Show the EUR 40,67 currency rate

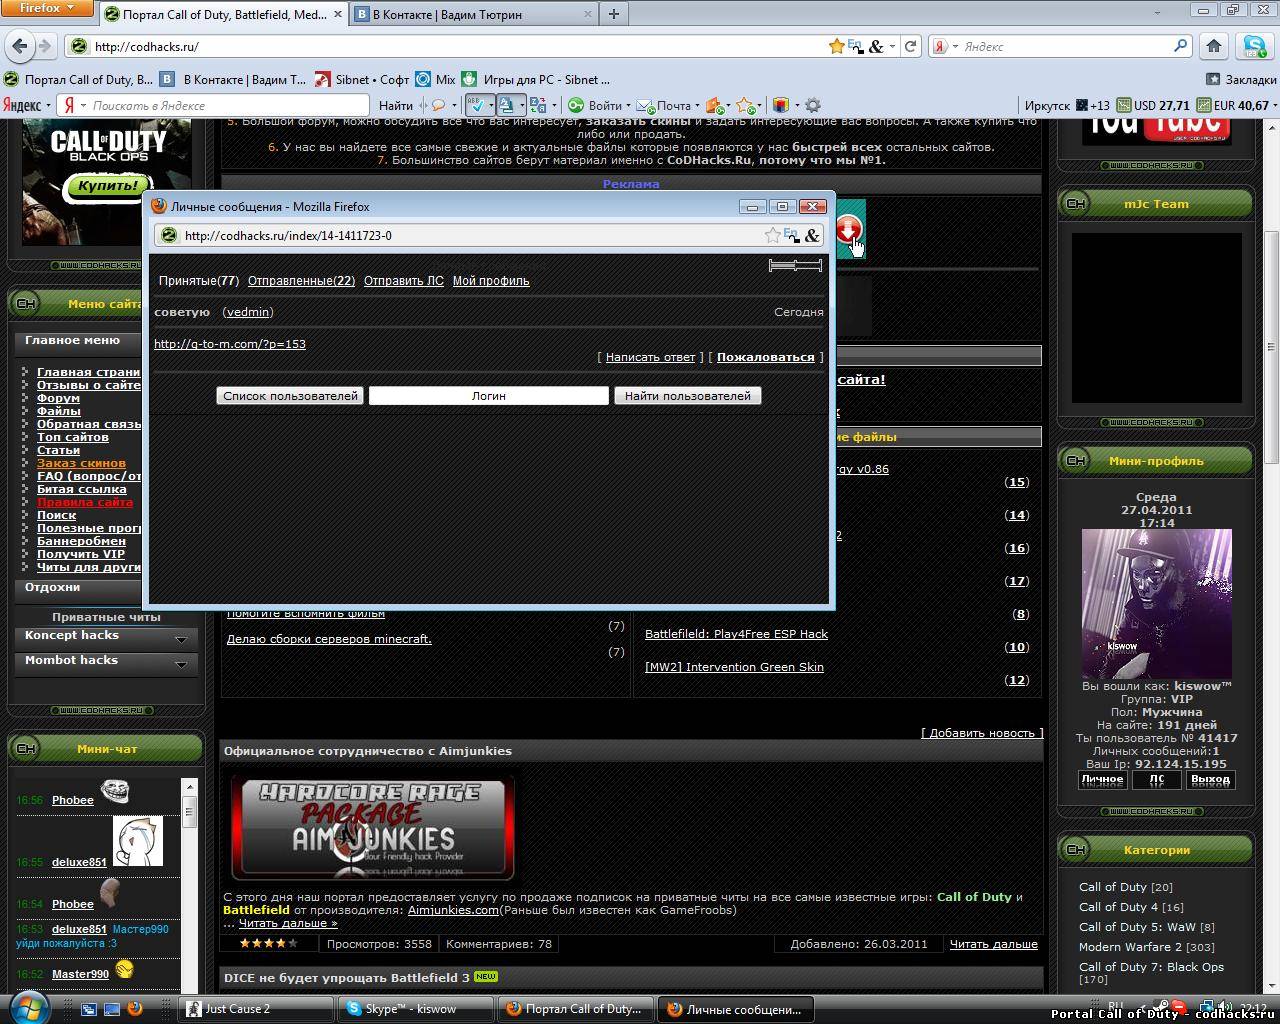point(1231,105)
